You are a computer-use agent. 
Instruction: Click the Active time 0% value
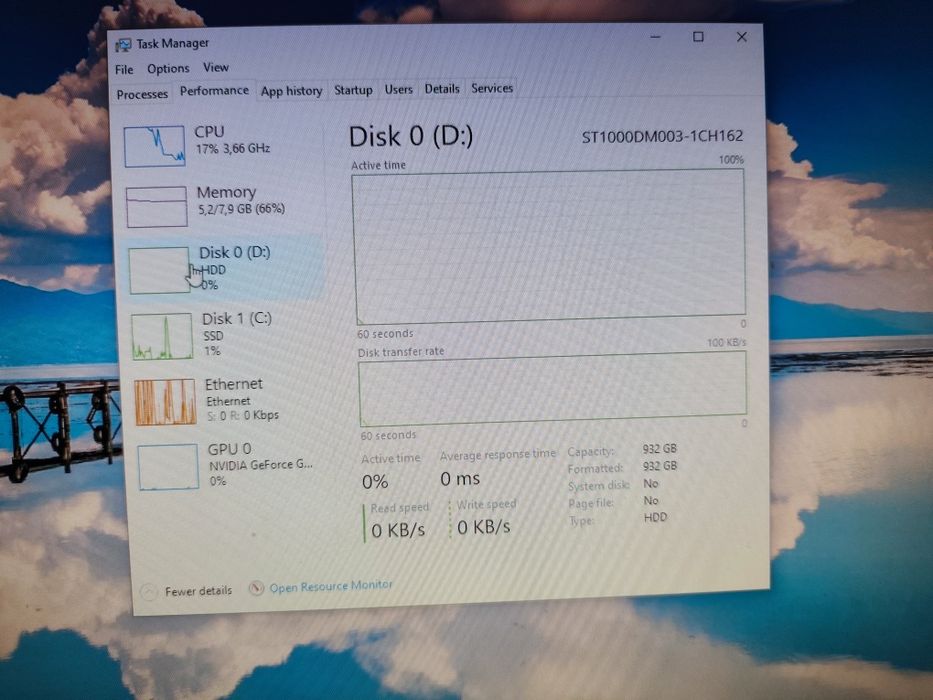(375, 482)
